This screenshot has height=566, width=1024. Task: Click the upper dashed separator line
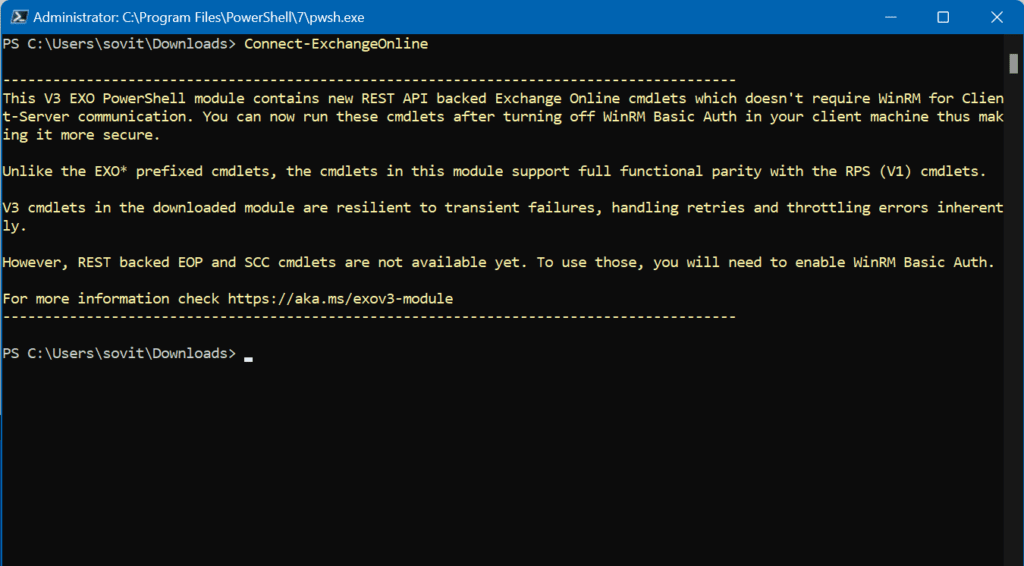tap(369, 80)
